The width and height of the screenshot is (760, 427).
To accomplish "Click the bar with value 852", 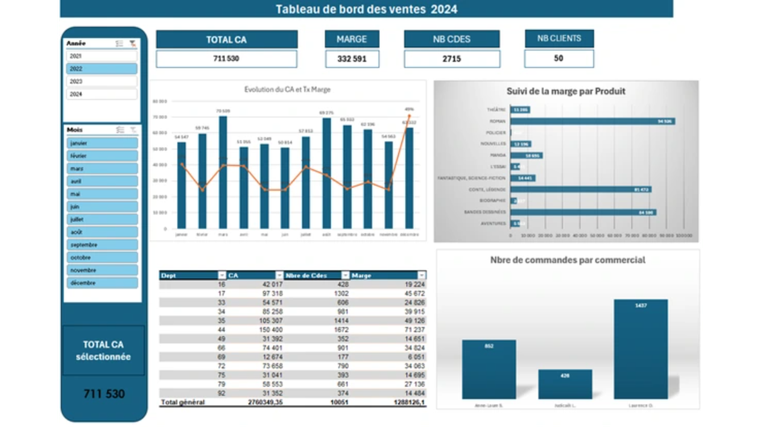I will point(489,369).
